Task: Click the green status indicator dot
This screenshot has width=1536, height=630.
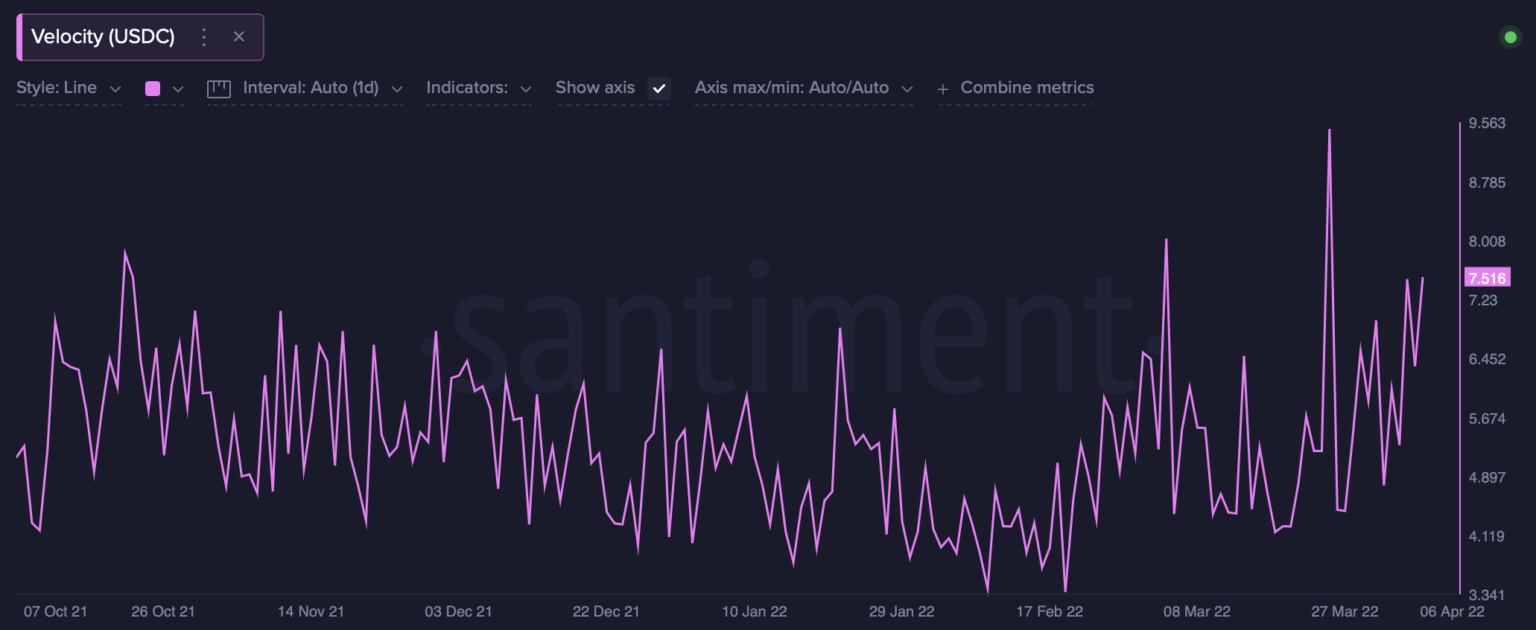Action: coord(1510,38)
